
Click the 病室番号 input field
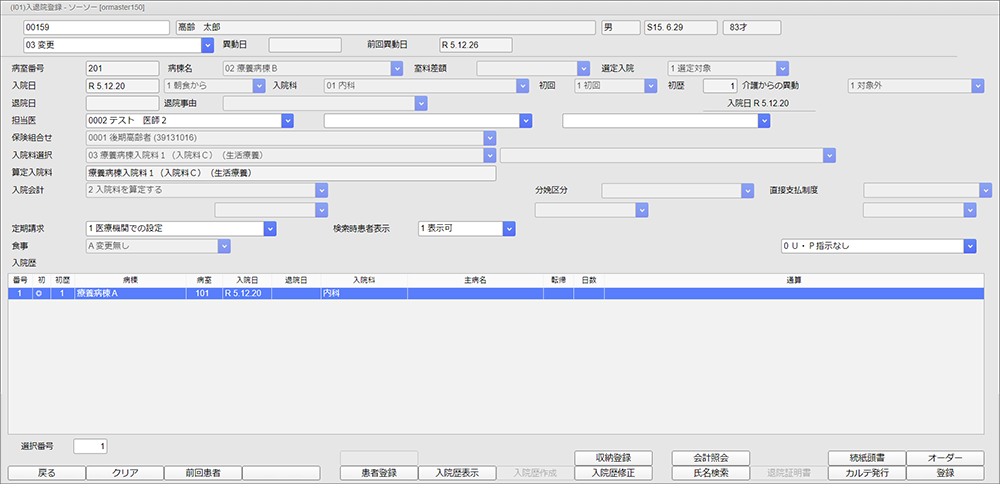point(123,69)
